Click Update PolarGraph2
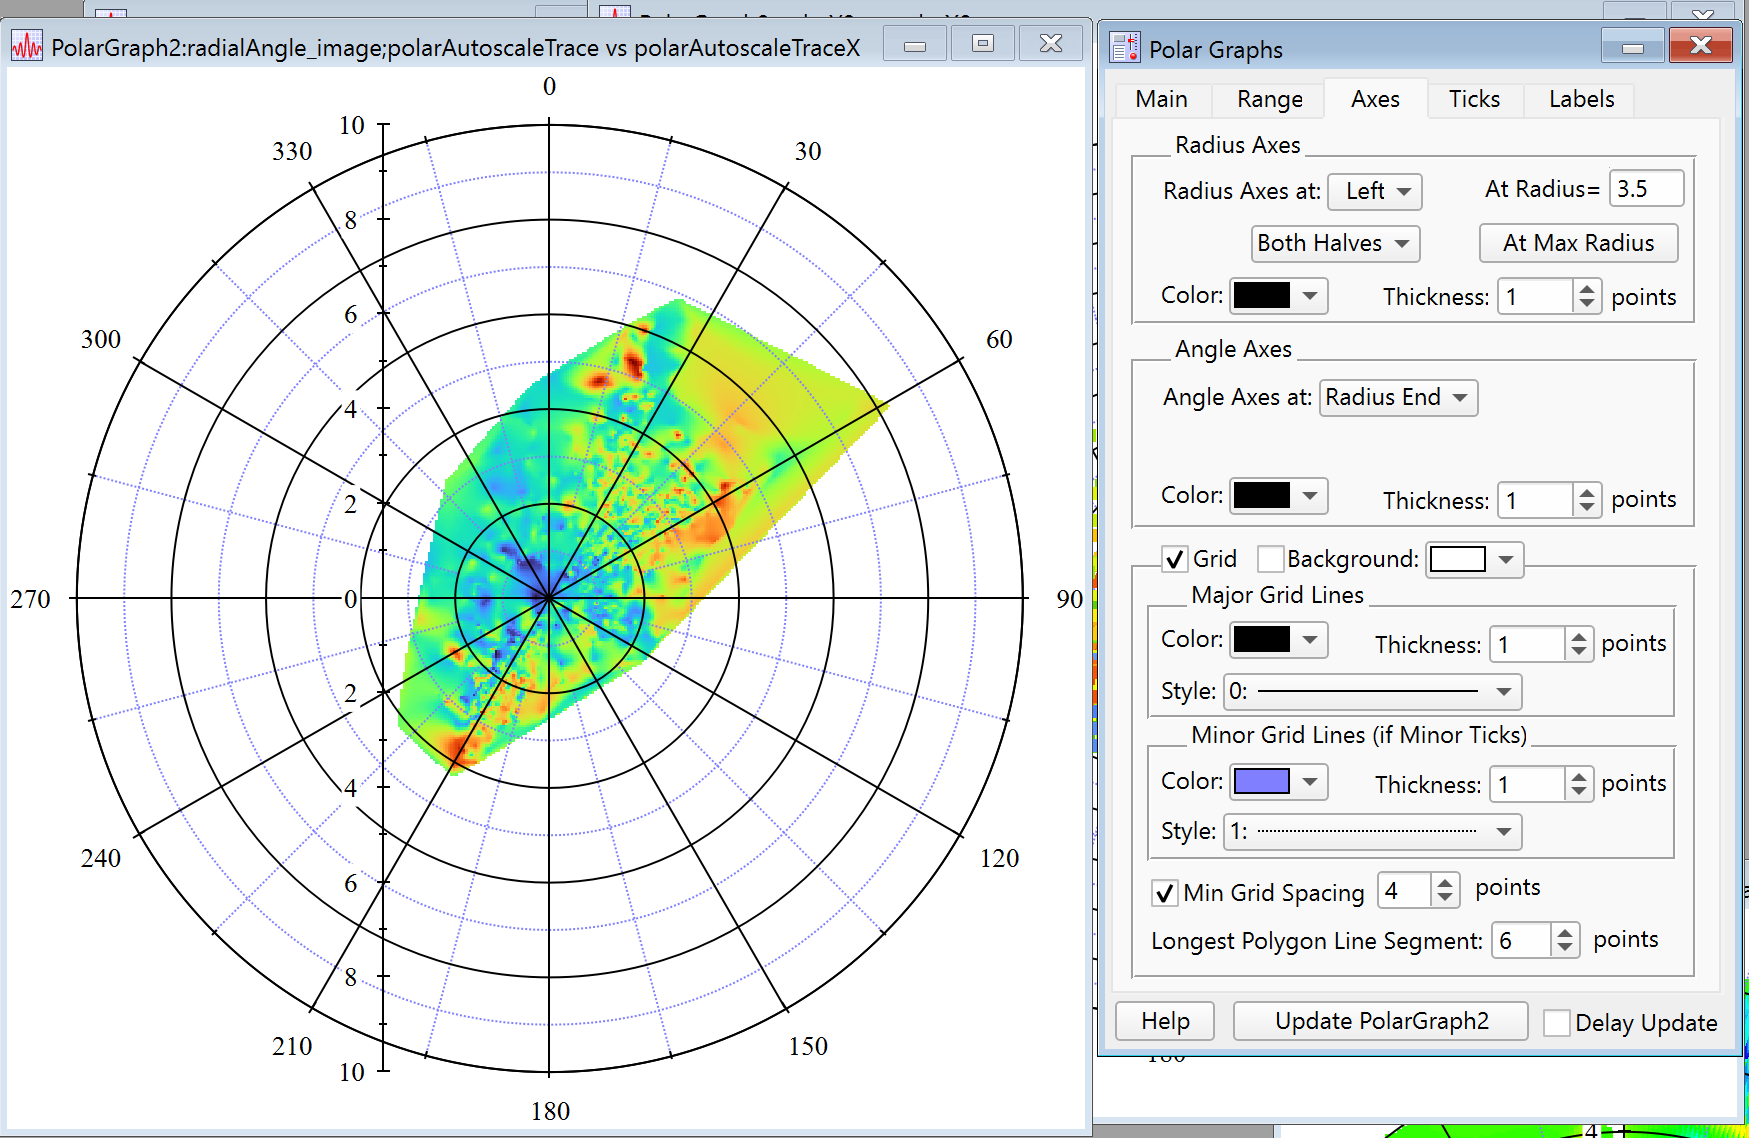The image size is (1749, 1138). tap(1380, 1021)
